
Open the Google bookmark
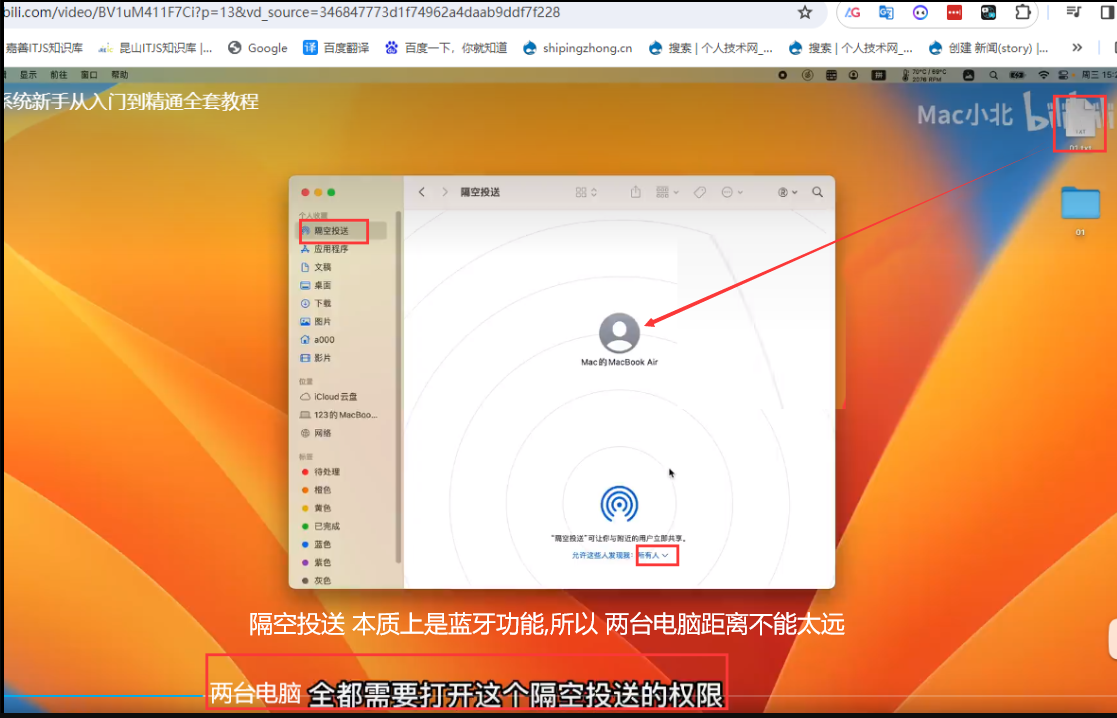(258, 48)
